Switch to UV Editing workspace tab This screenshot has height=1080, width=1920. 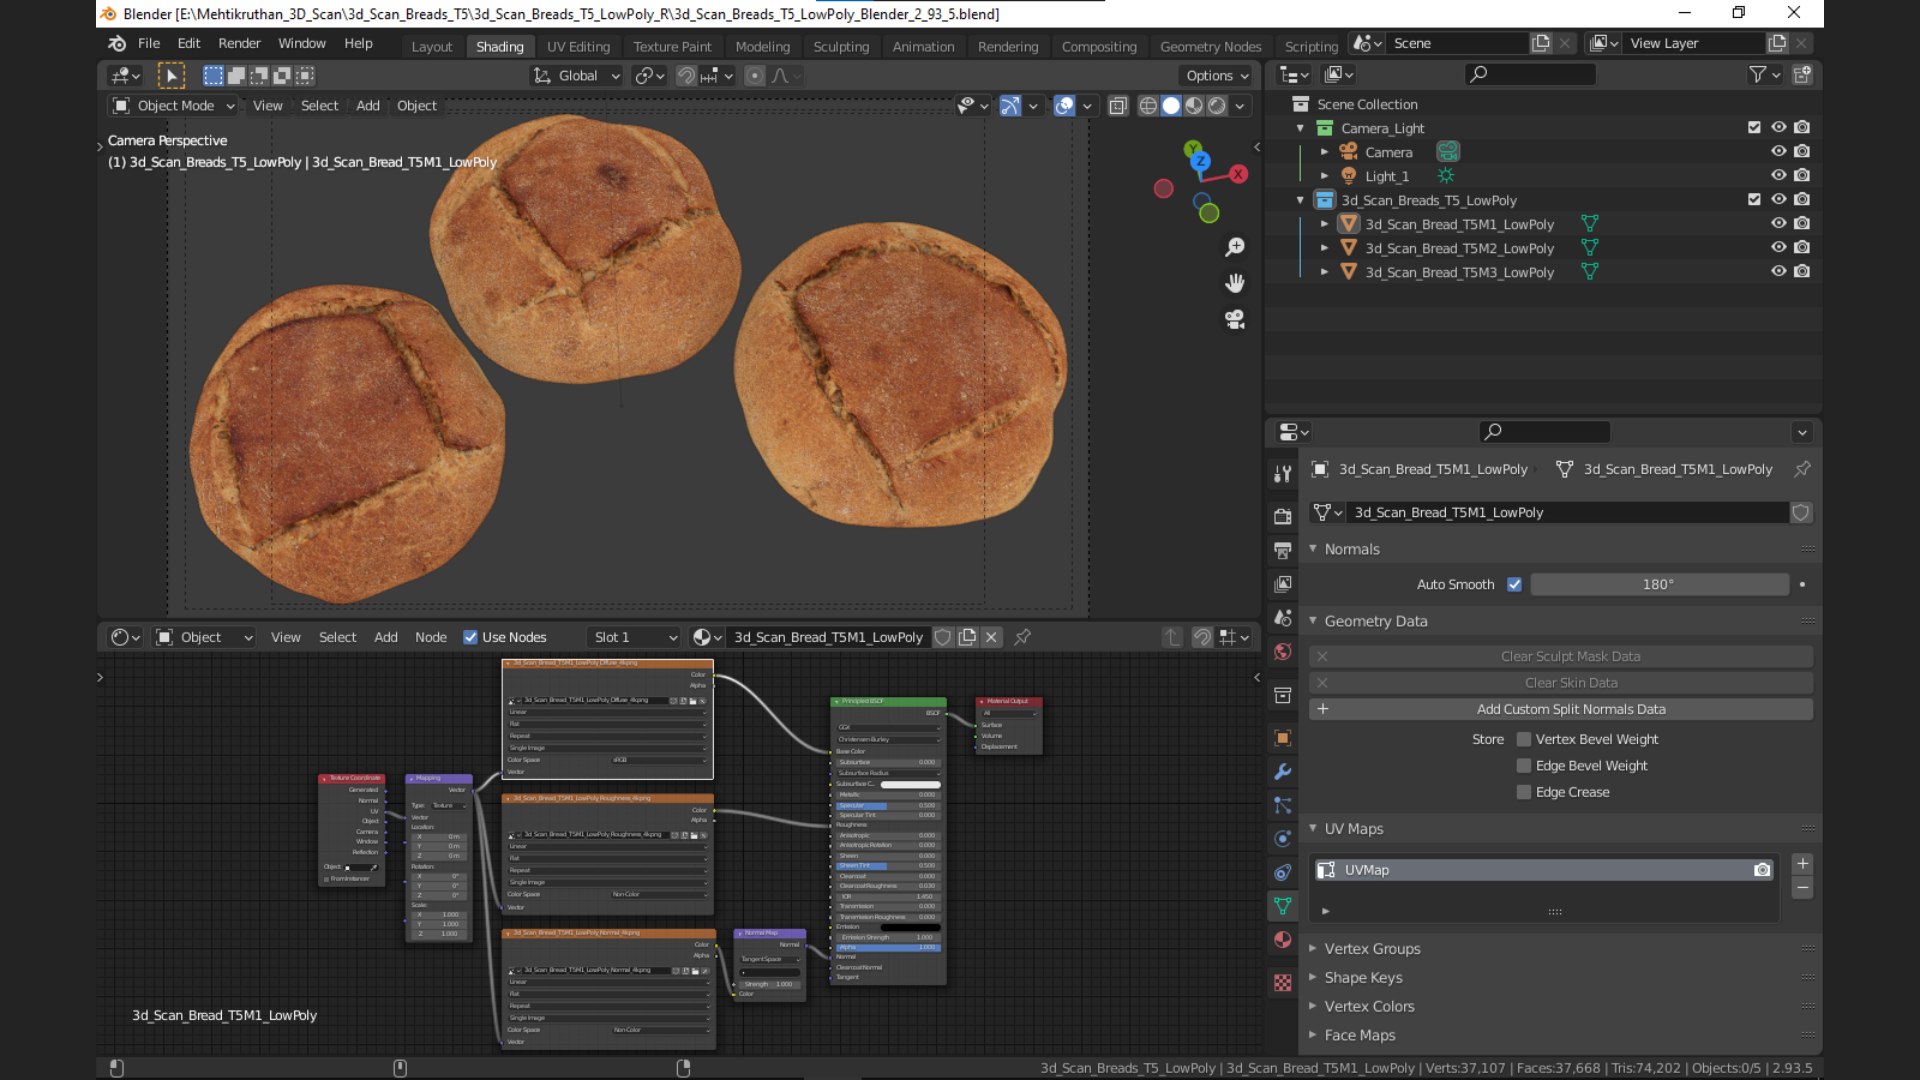coord(578,46)
